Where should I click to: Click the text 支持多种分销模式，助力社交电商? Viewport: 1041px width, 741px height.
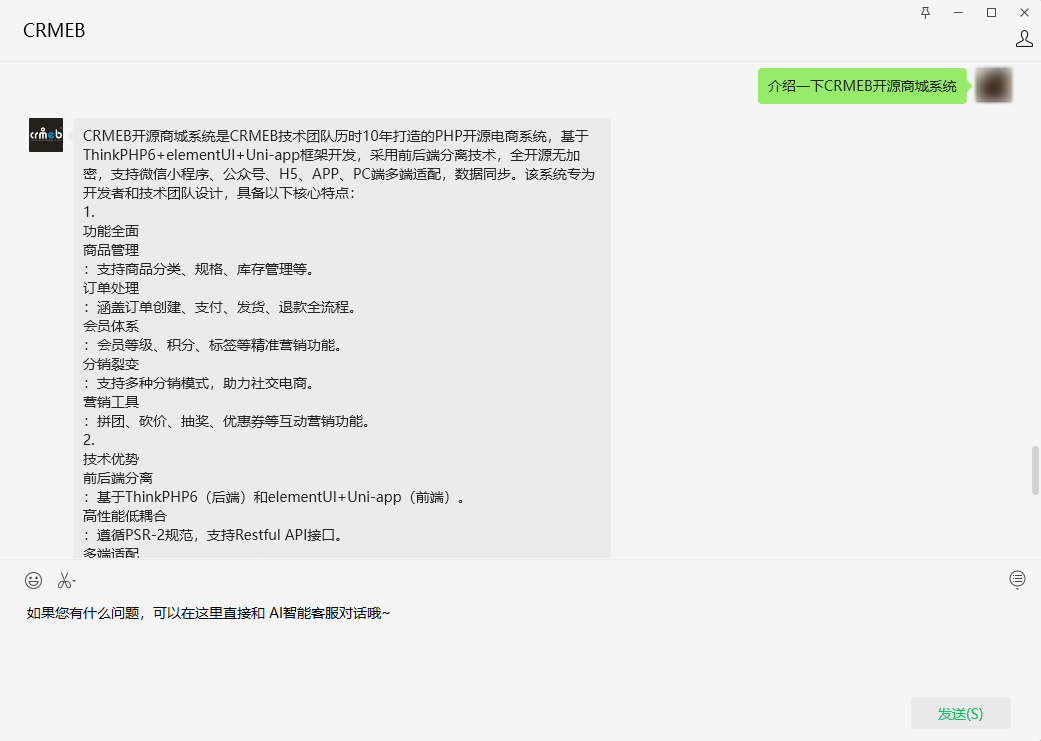coord(202,383)
